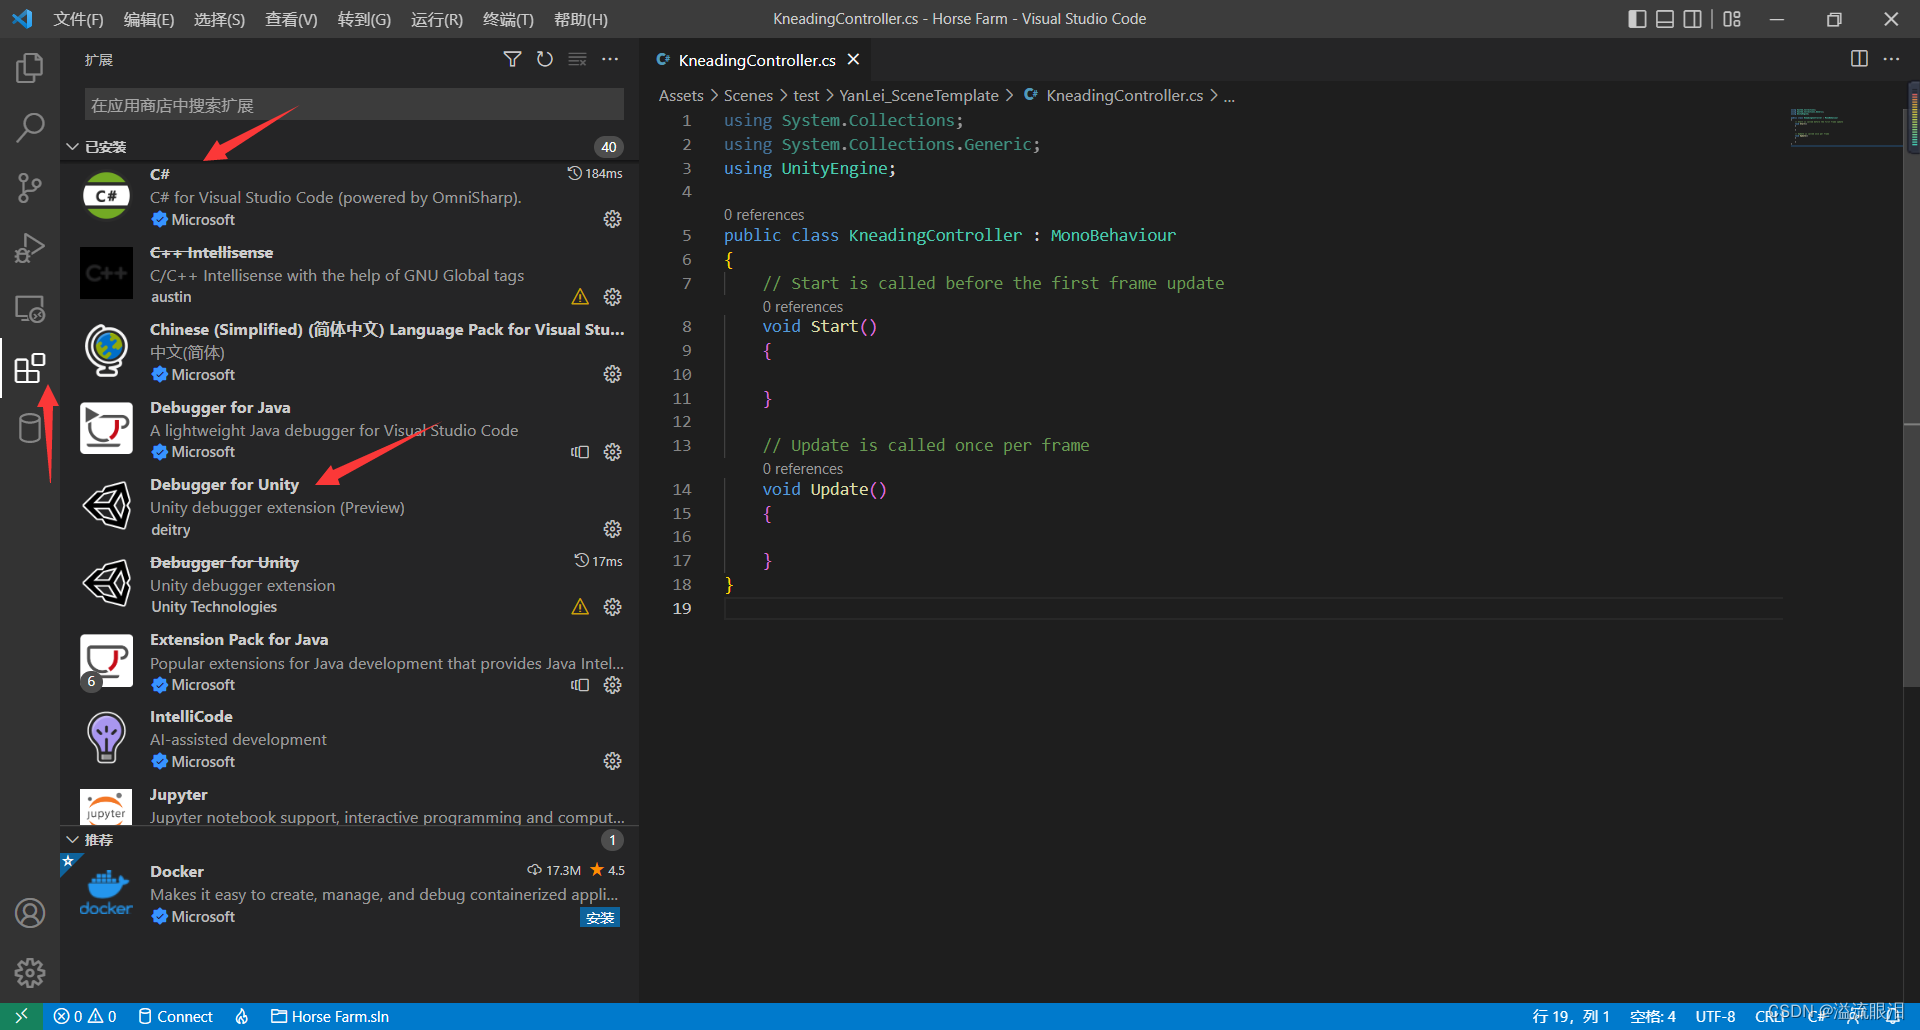
Task: Open YanLei_SceneTemplate breadcrumb dropdown
Action: [x=919, y=96]
